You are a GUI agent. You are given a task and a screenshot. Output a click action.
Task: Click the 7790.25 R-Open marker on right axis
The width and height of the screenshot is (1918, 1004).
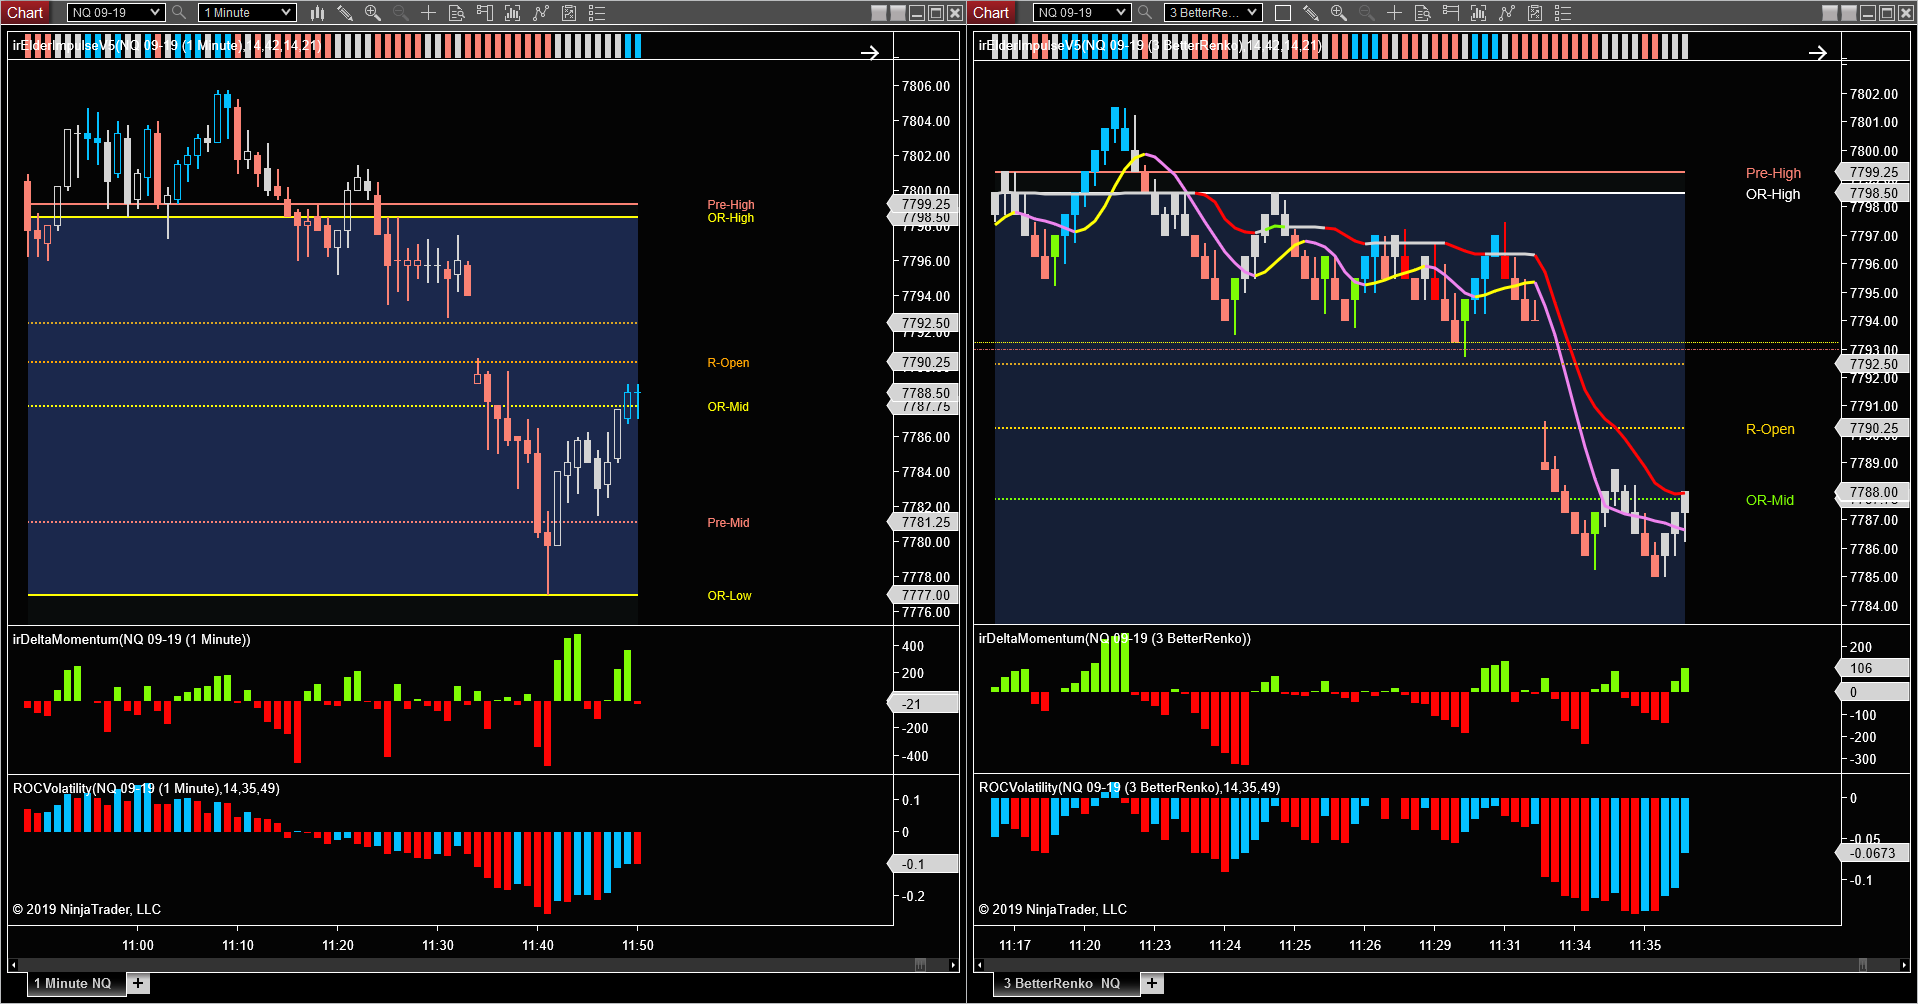coord(1873,428)
